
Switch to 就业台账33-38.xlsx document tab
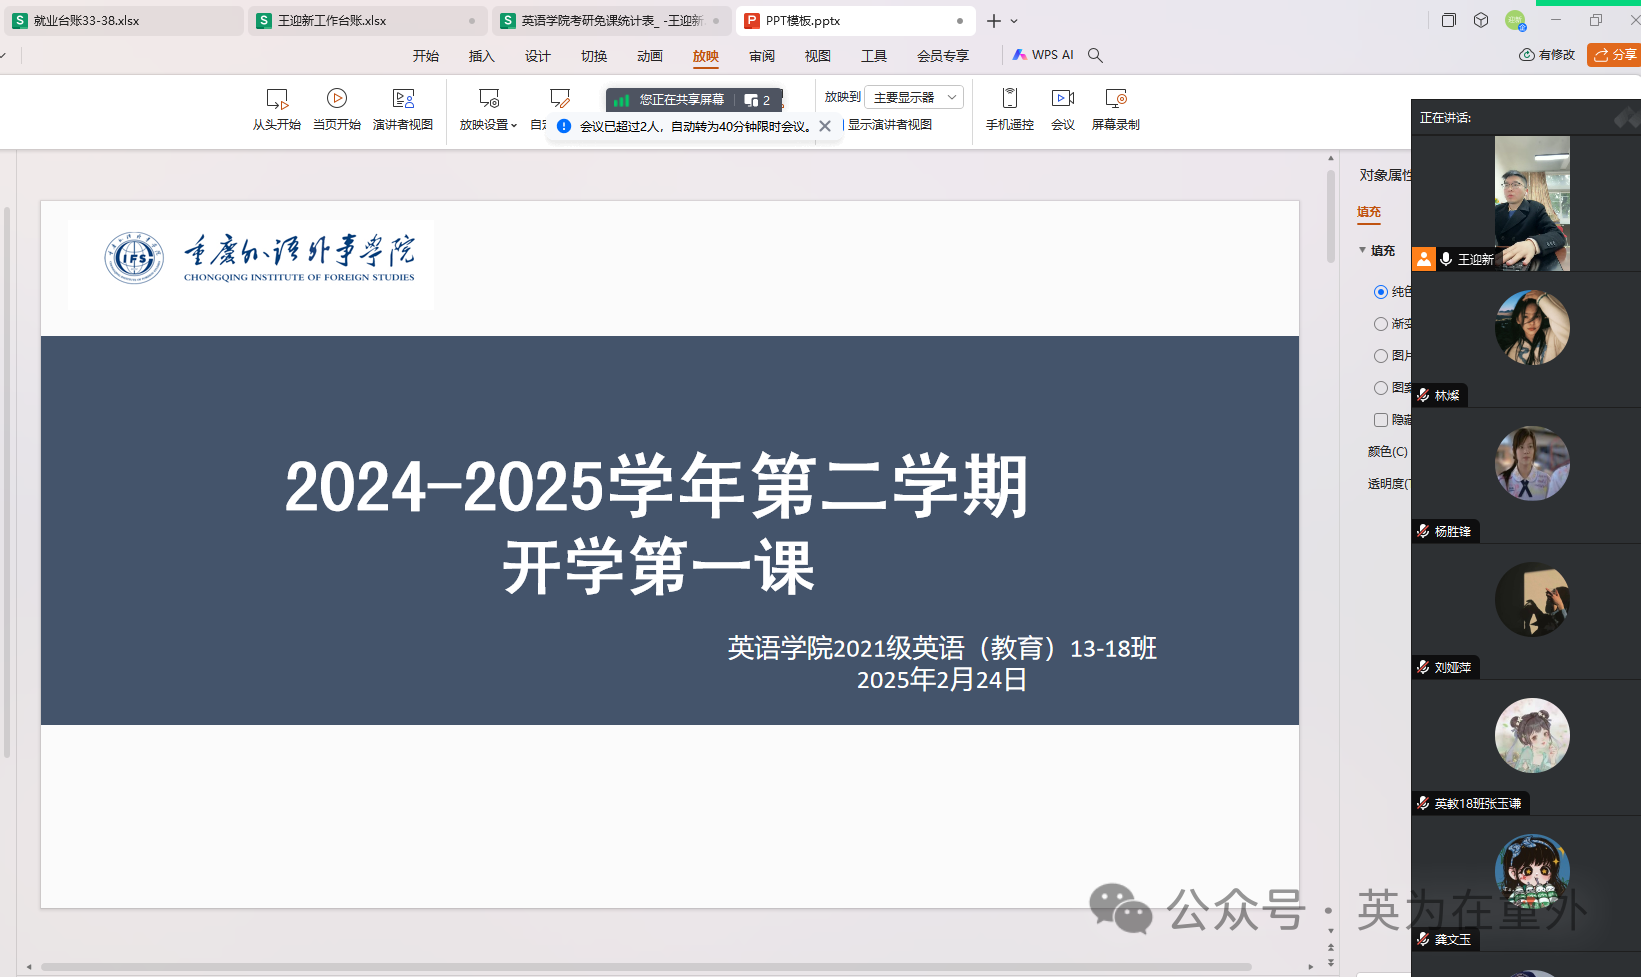pyautogui.click(x=124, y=21)
